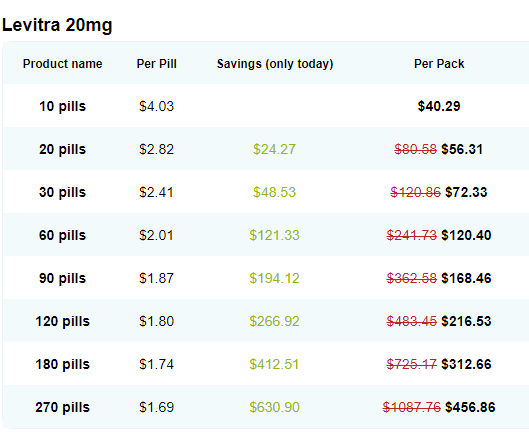Screen dimensions: 529x443
Task: Pick the 90 pills option
Action: click(62, 278)
